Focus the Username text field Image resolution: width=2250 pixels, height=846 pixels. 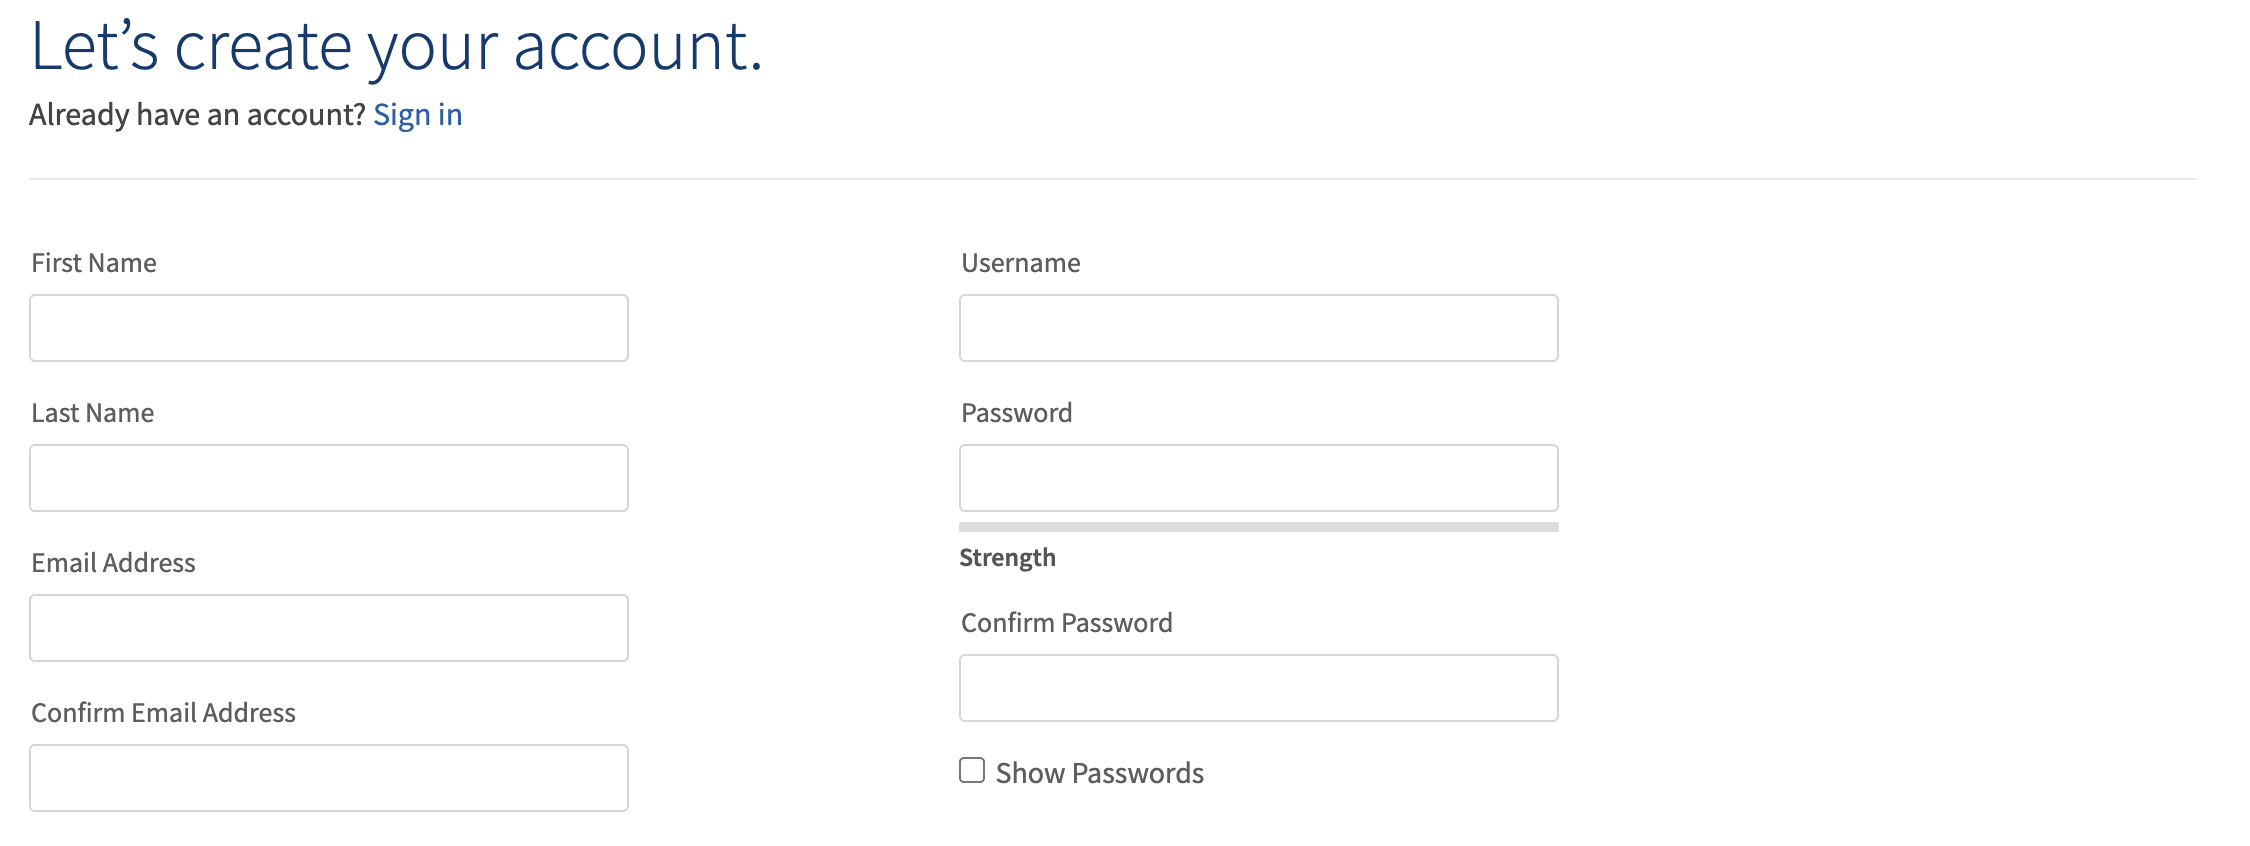click(1258, 328)
